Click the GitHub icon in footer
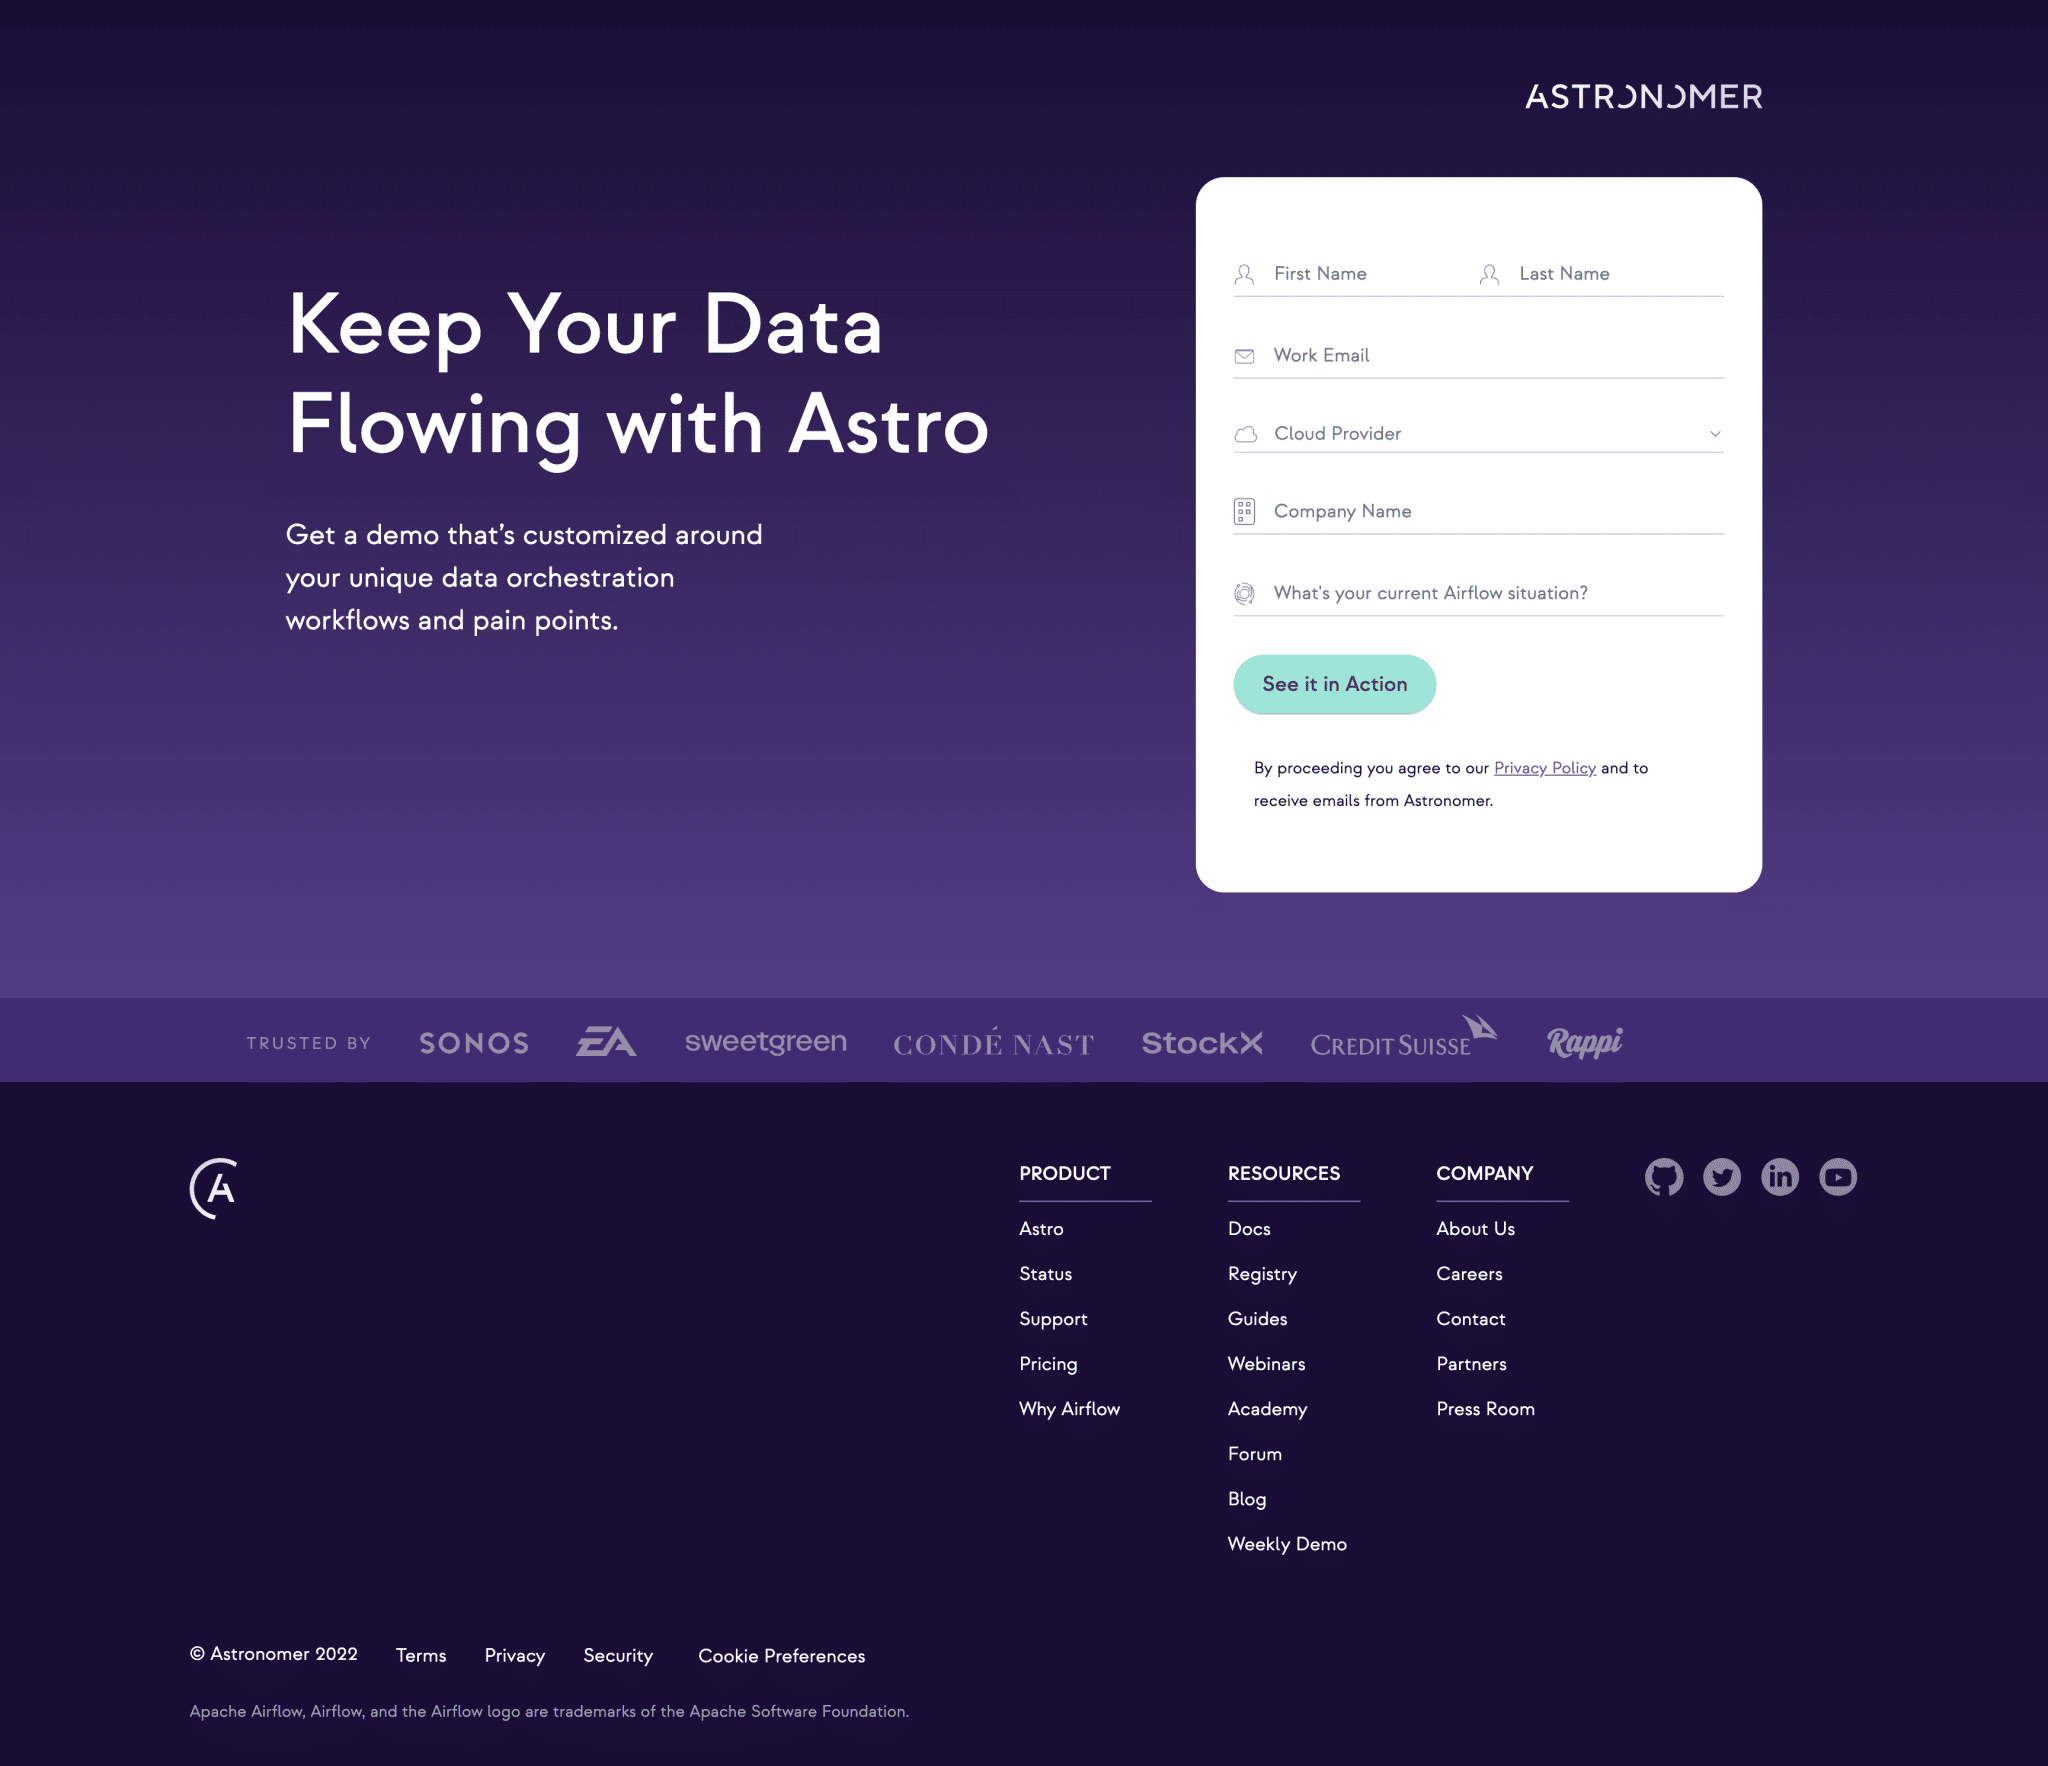 pos(1663,1176)
